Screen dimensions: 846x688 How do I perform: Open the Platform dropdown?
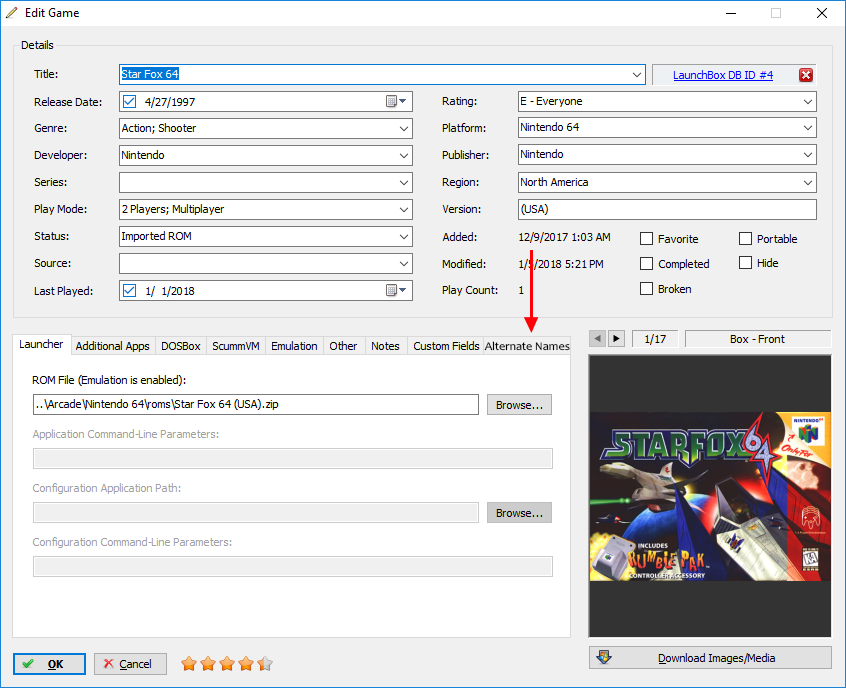coord(808,128)
